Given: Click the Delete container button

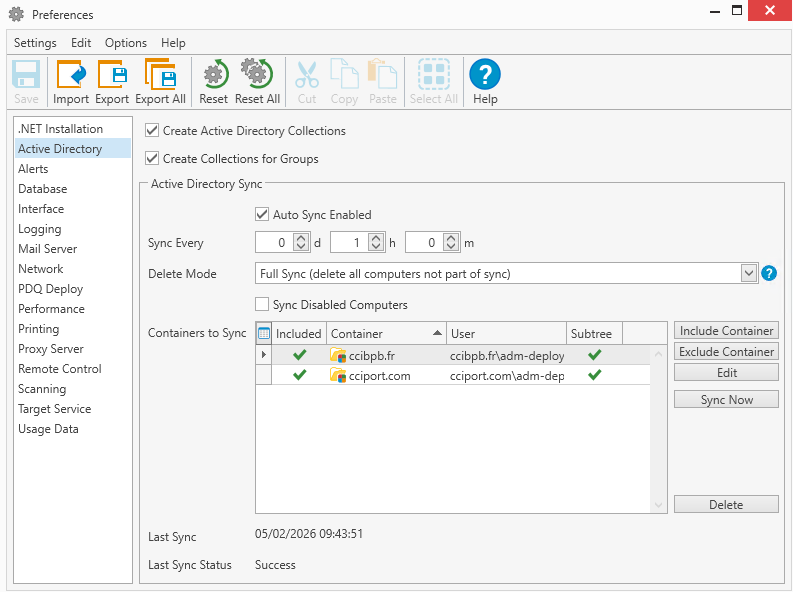Looking at the screenshot, I should pos(726,505).
